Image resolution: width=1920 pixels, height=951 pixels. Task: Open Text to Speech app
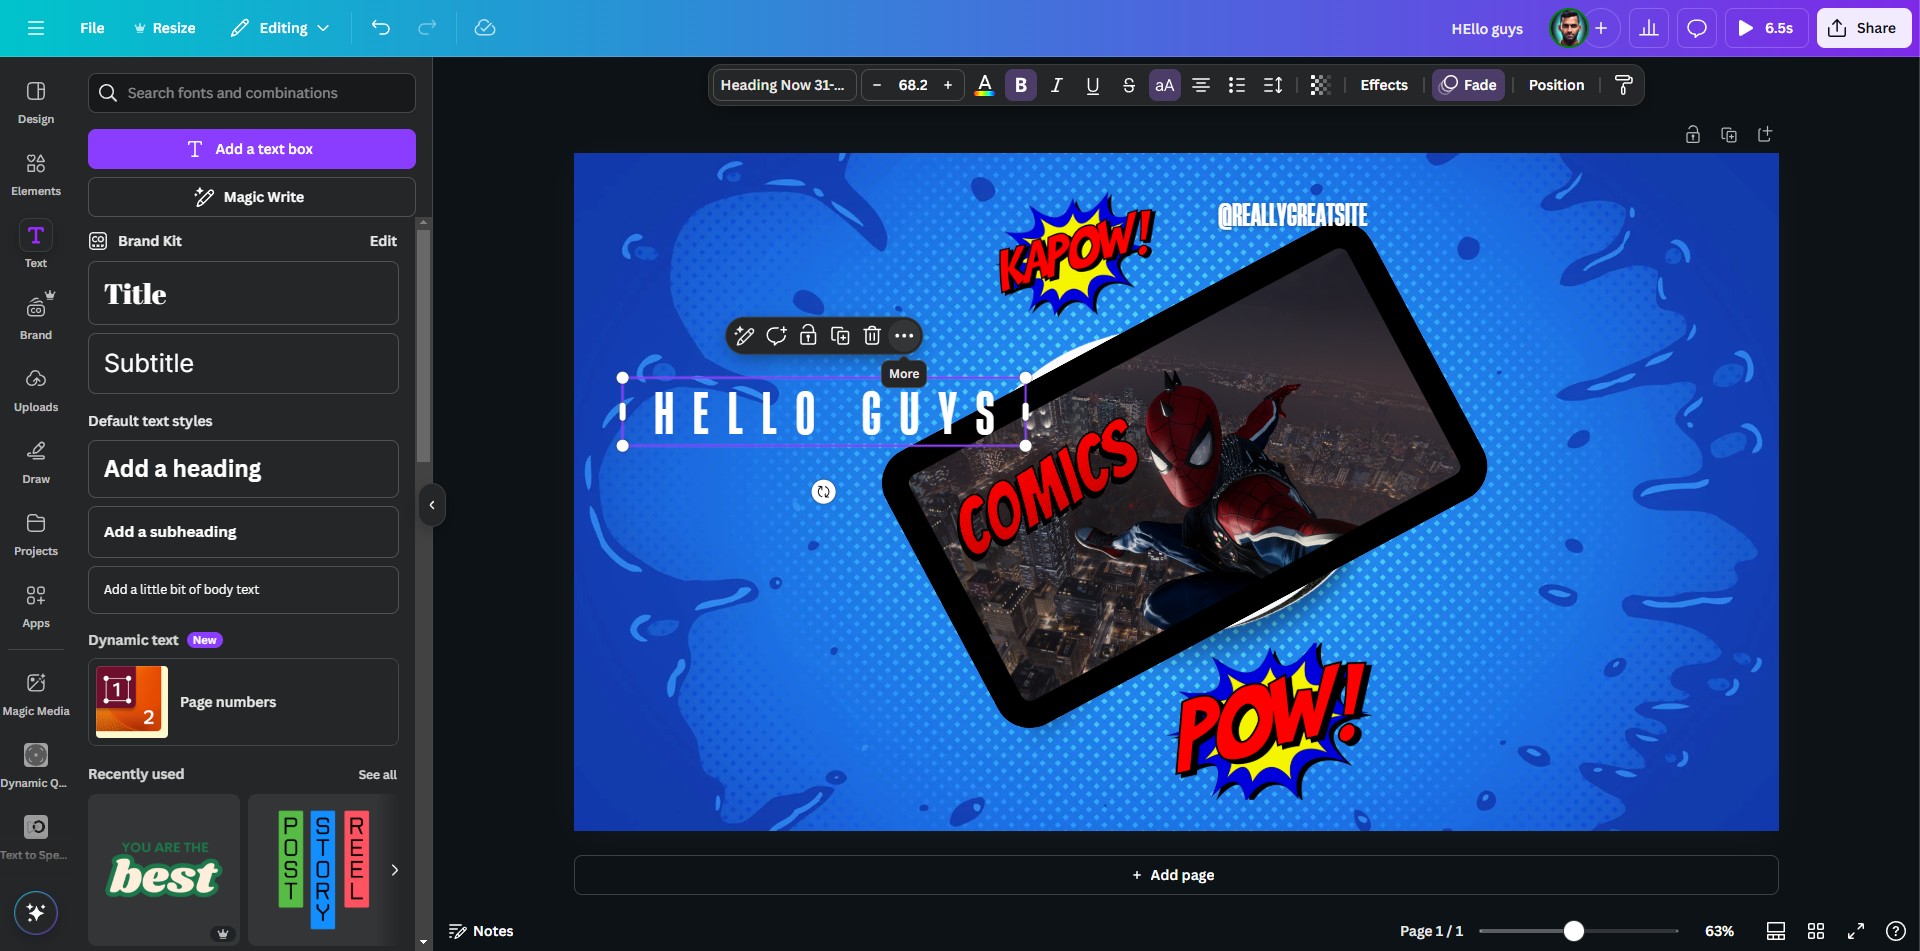[x=36, y=838]
